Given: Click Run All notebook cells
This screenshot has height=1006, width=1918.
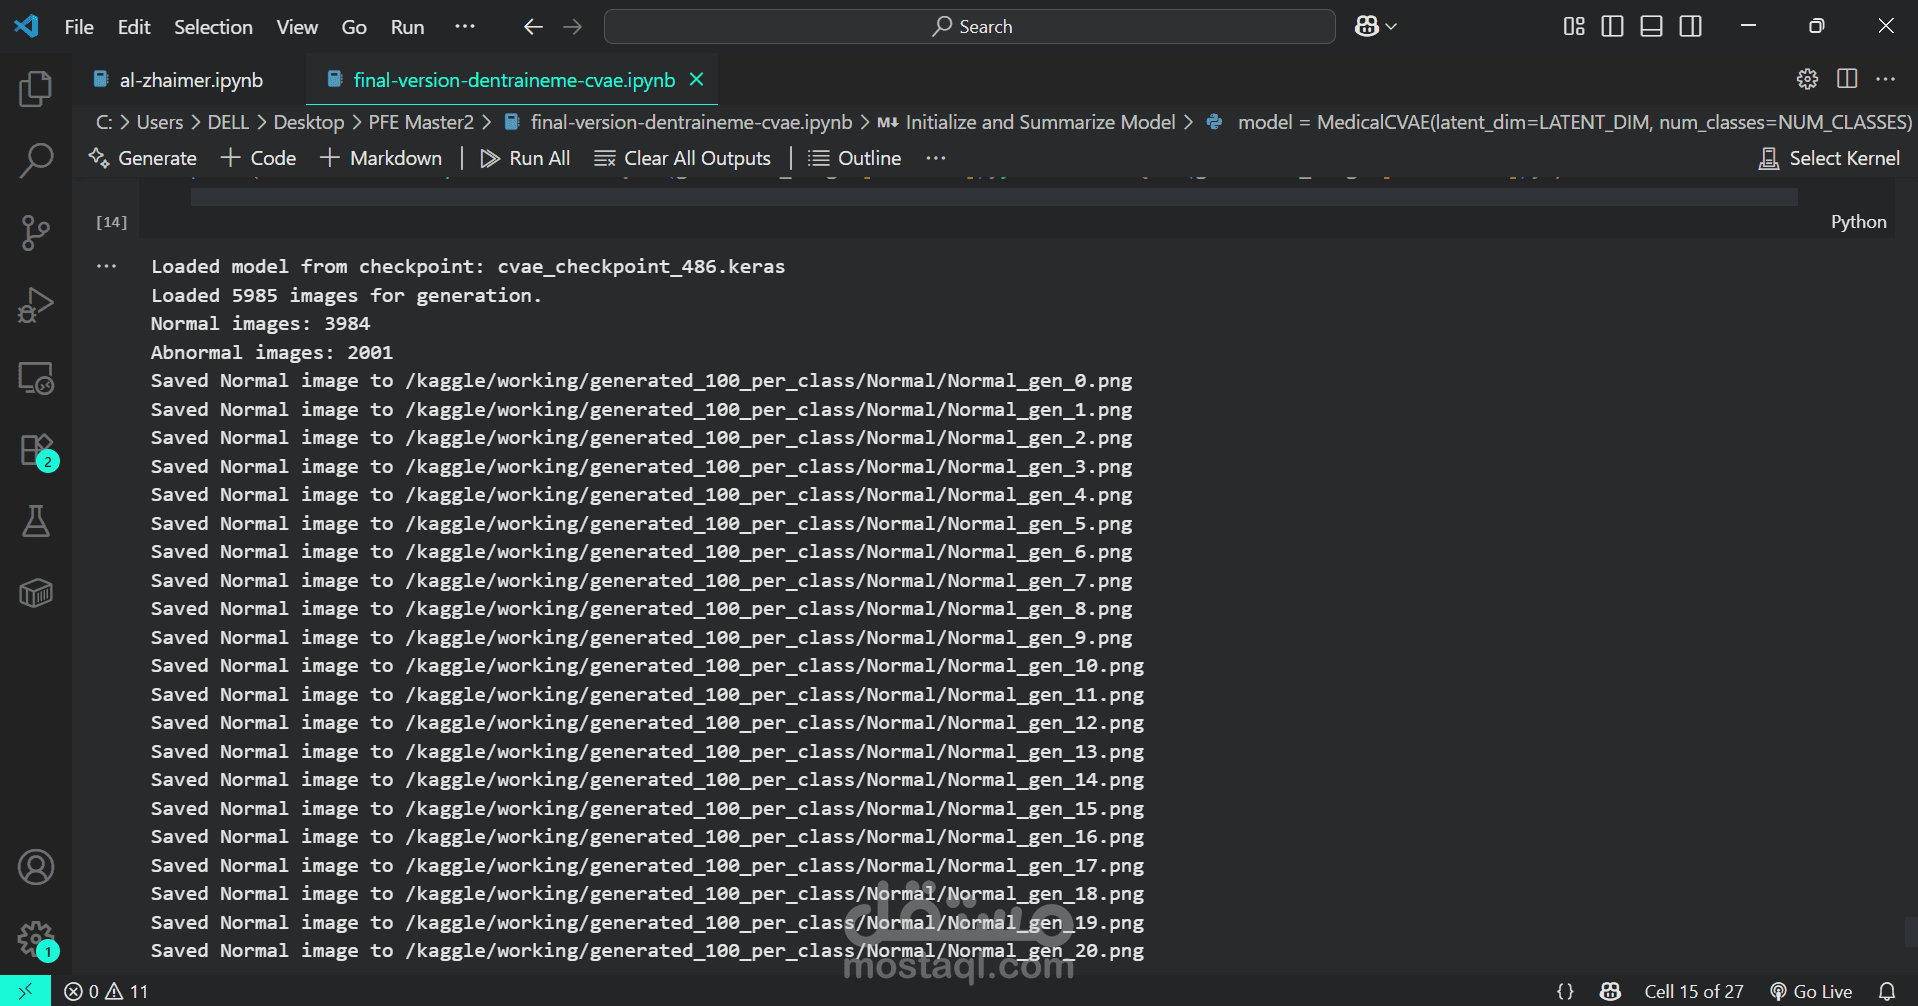Looking at the screenshot, I should [x=525, y=158].
